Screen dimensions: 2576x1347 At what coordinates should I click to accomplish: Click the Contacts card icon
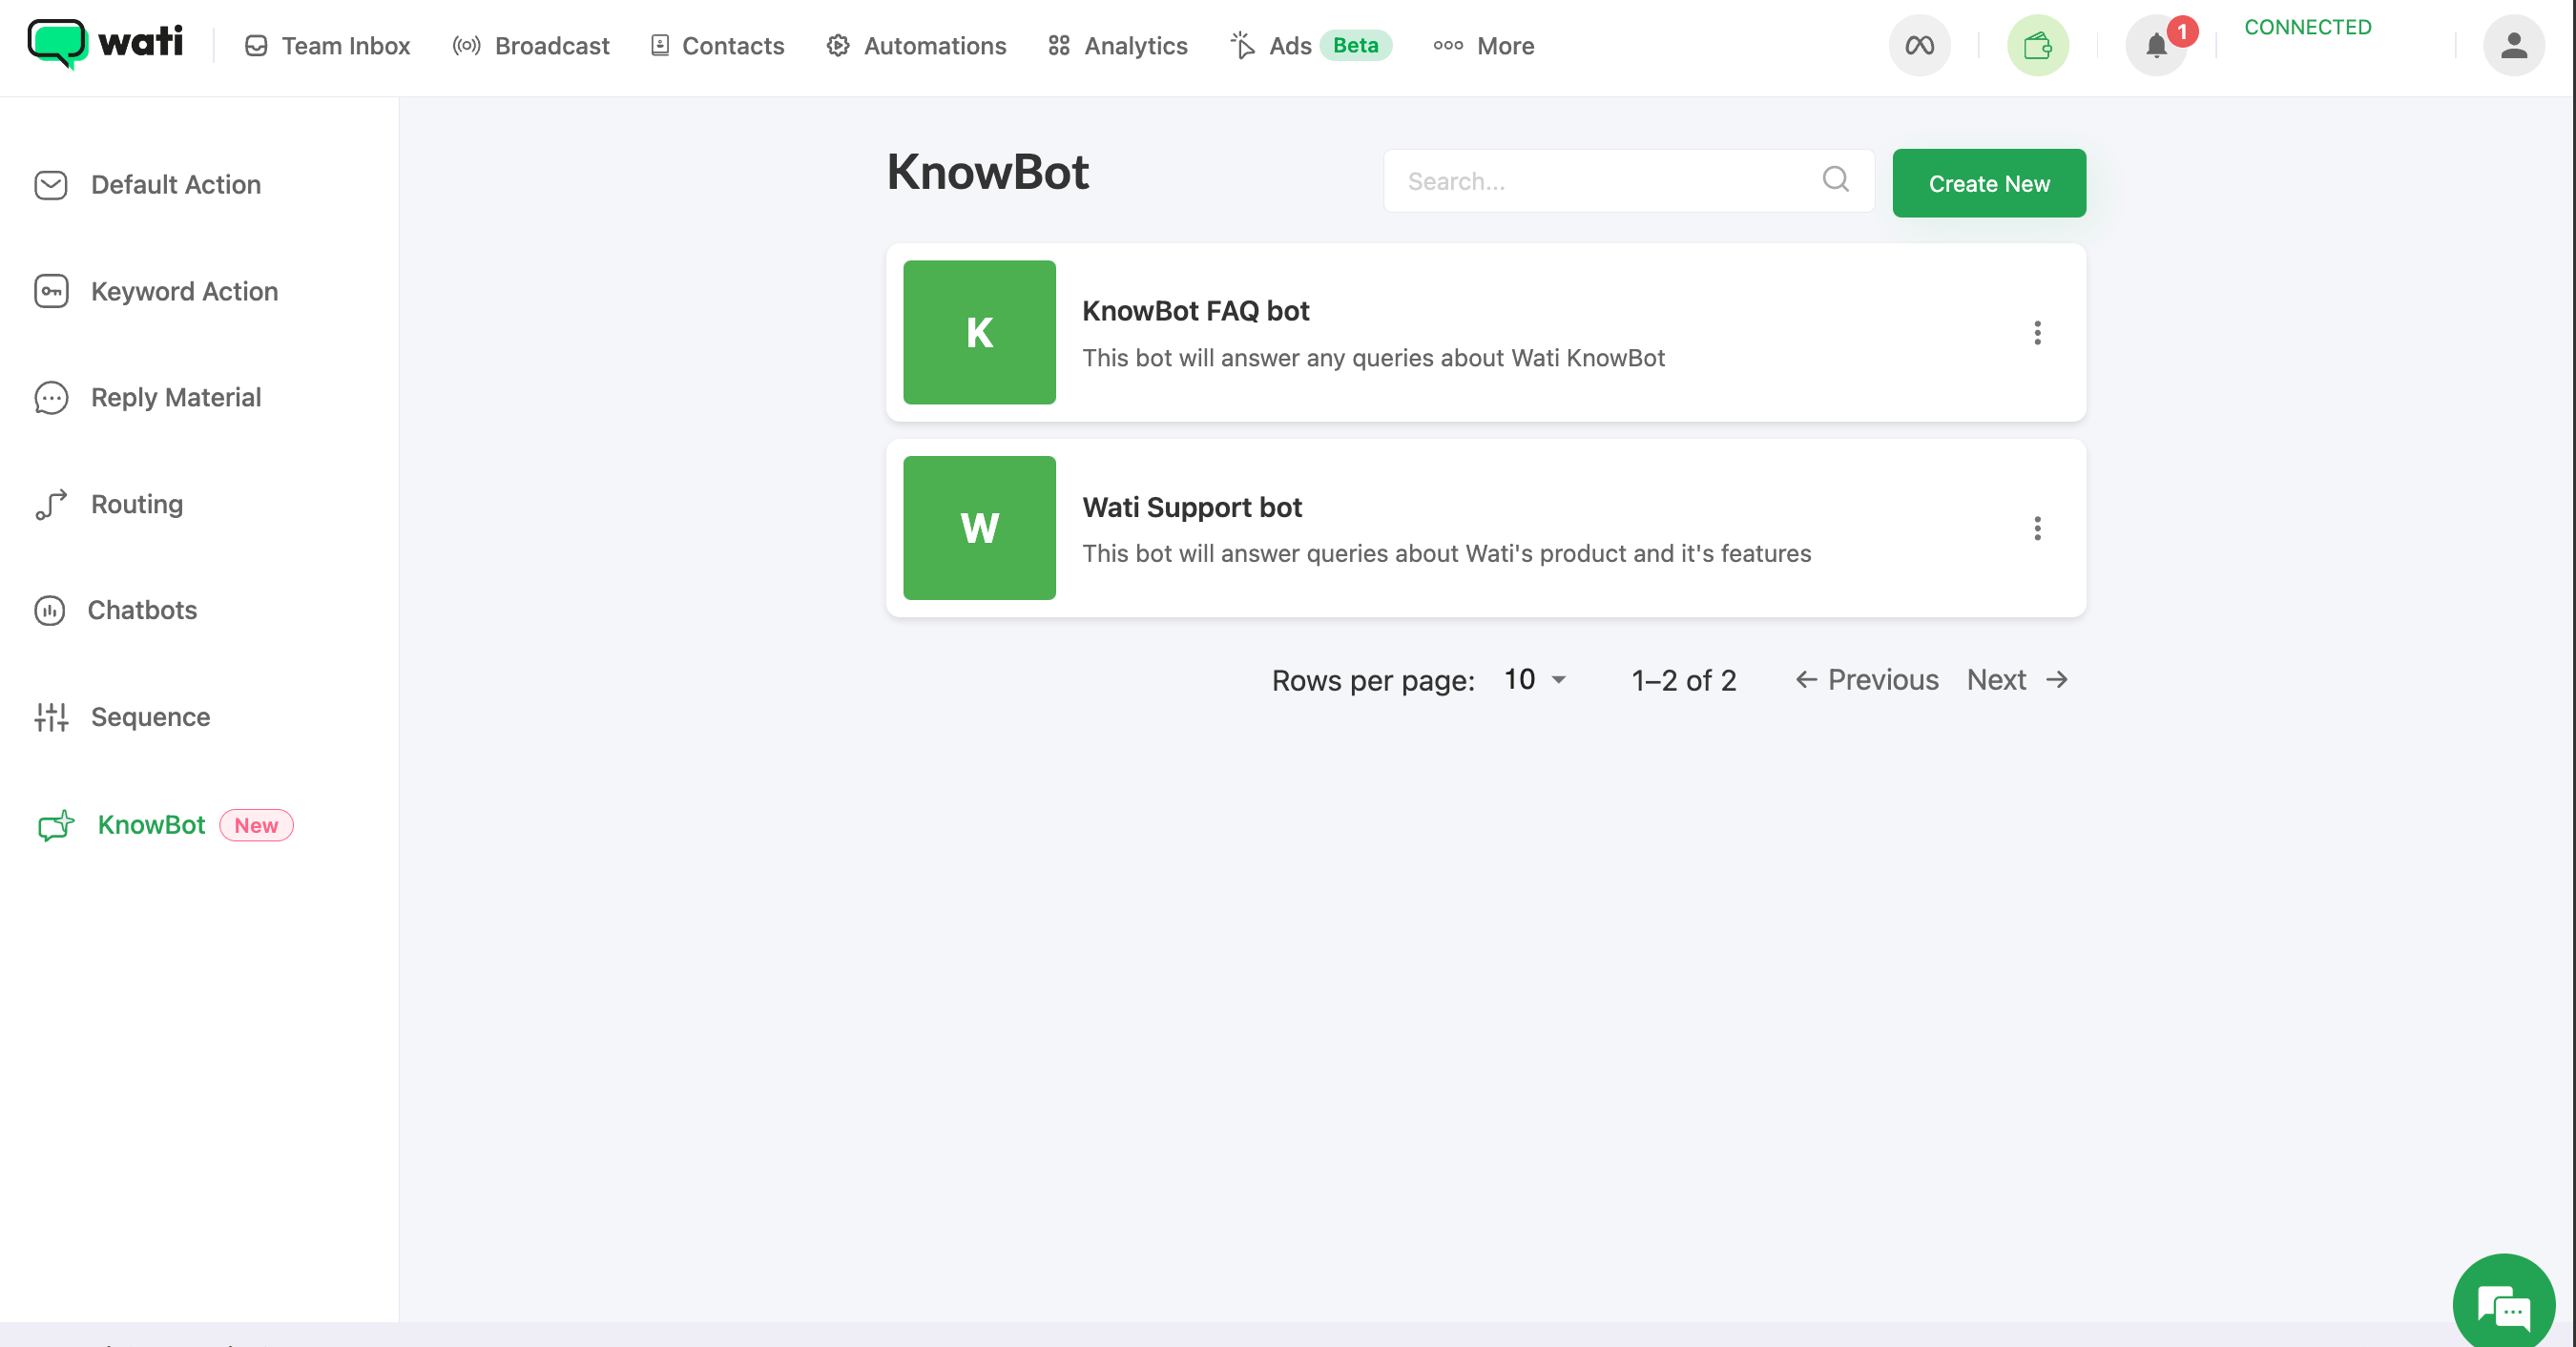tap(660, 46)
